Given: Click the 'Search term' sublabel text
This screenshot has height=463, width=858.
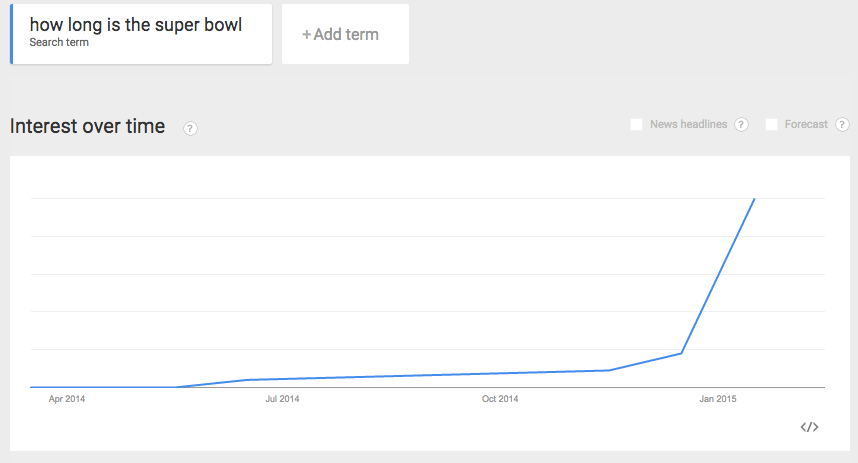Looking at the screenshot, I should point(59,43).
